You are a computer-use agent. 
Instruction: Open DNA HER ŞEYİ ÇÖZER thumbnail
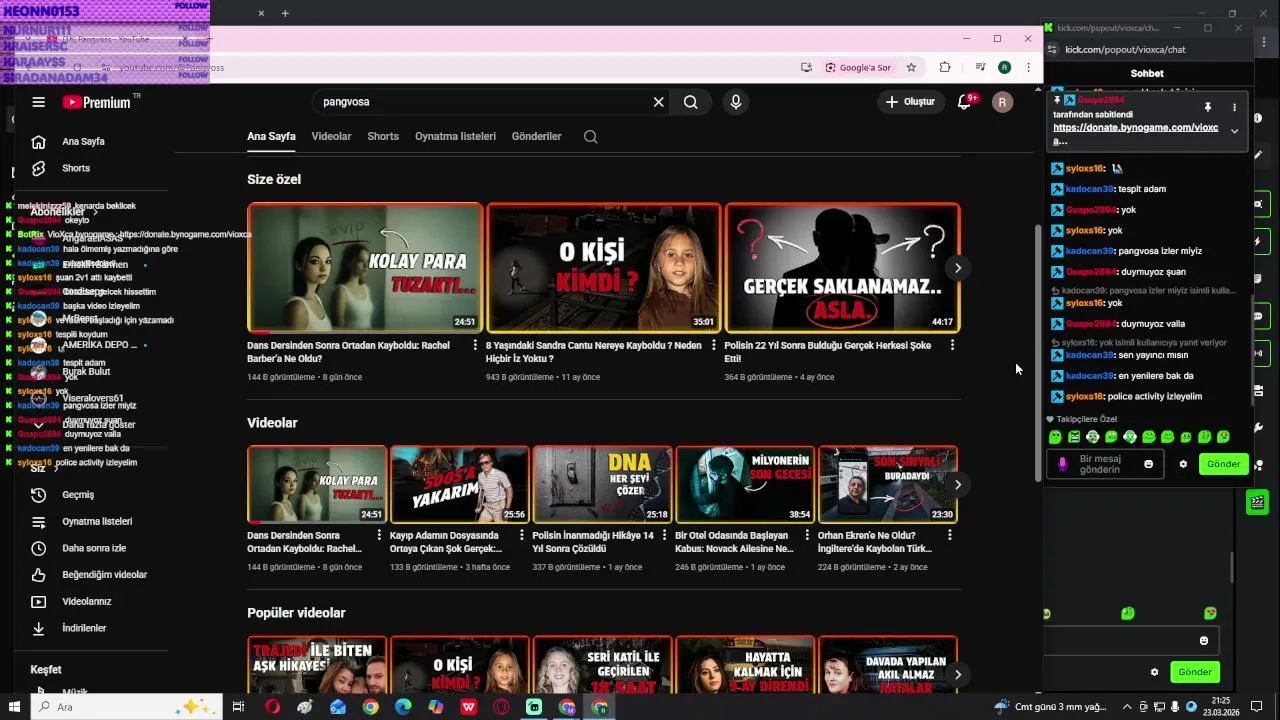tap(602, 485)
